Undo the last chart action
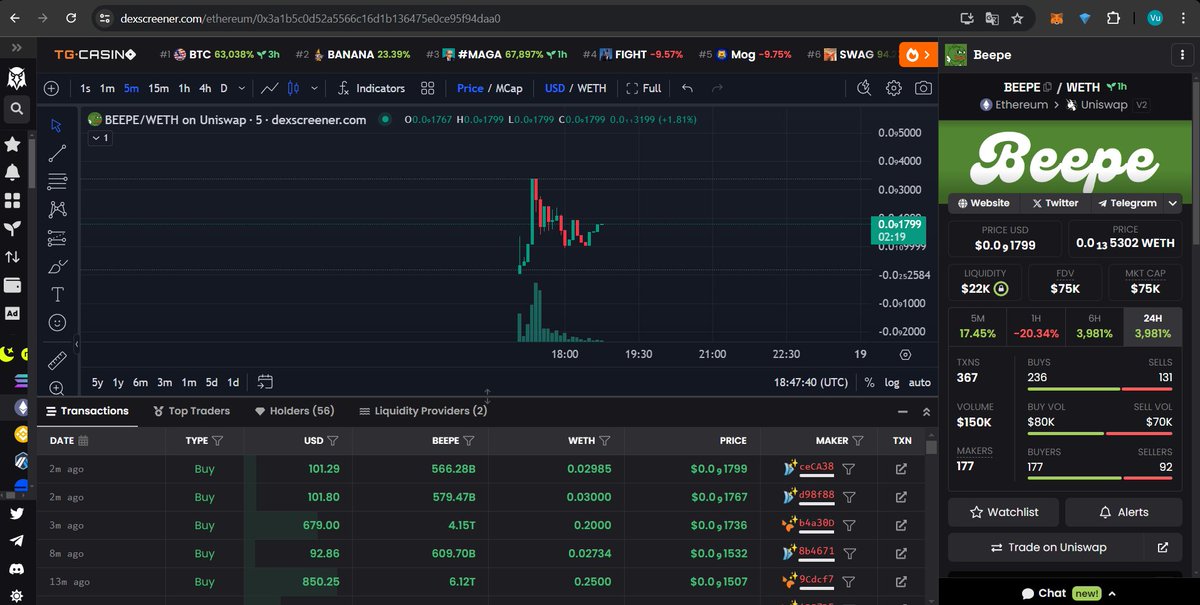 (687, 88)
